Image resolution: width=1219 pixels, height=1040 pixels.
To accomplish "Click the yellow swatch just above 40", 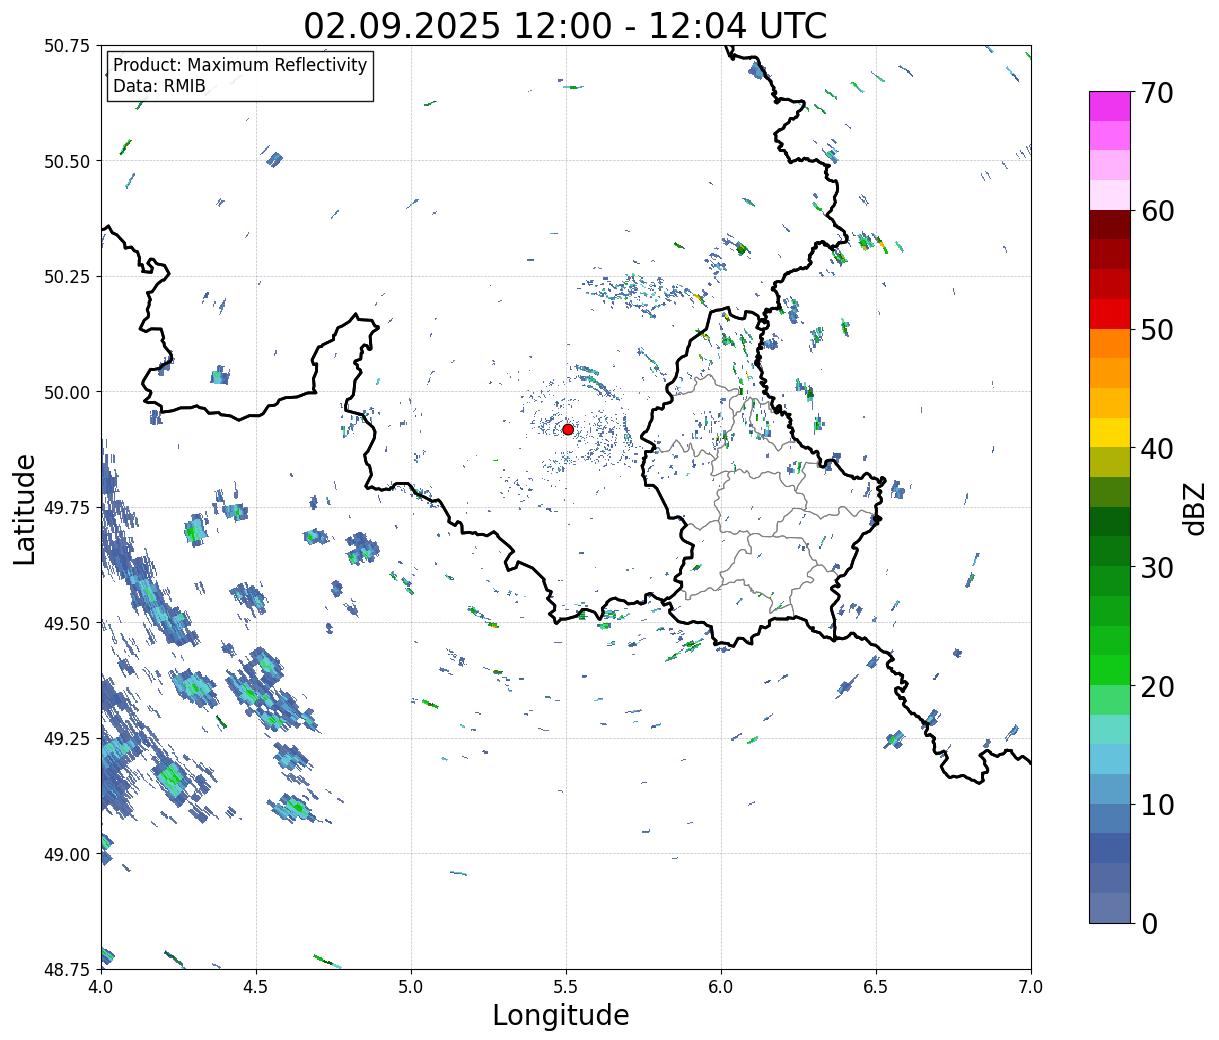I will (1109, 432).
